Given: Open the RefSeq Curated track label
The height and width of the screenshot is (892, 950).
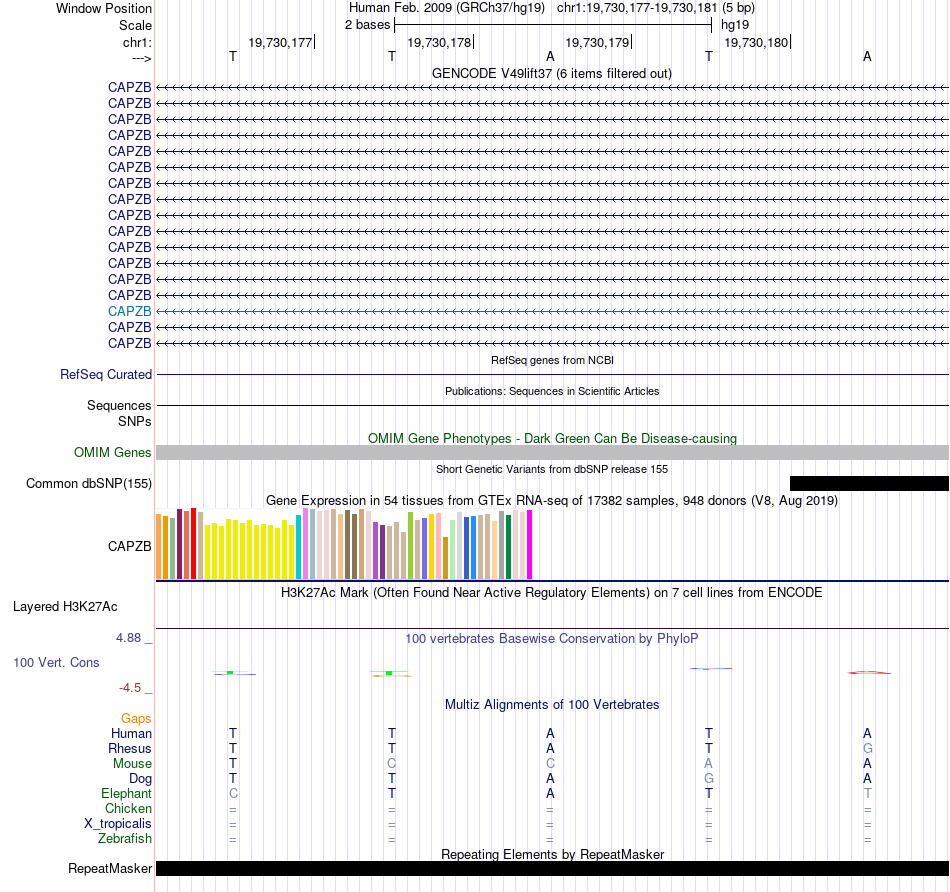Looking at the screenshot, I should [x=106, y=374].
